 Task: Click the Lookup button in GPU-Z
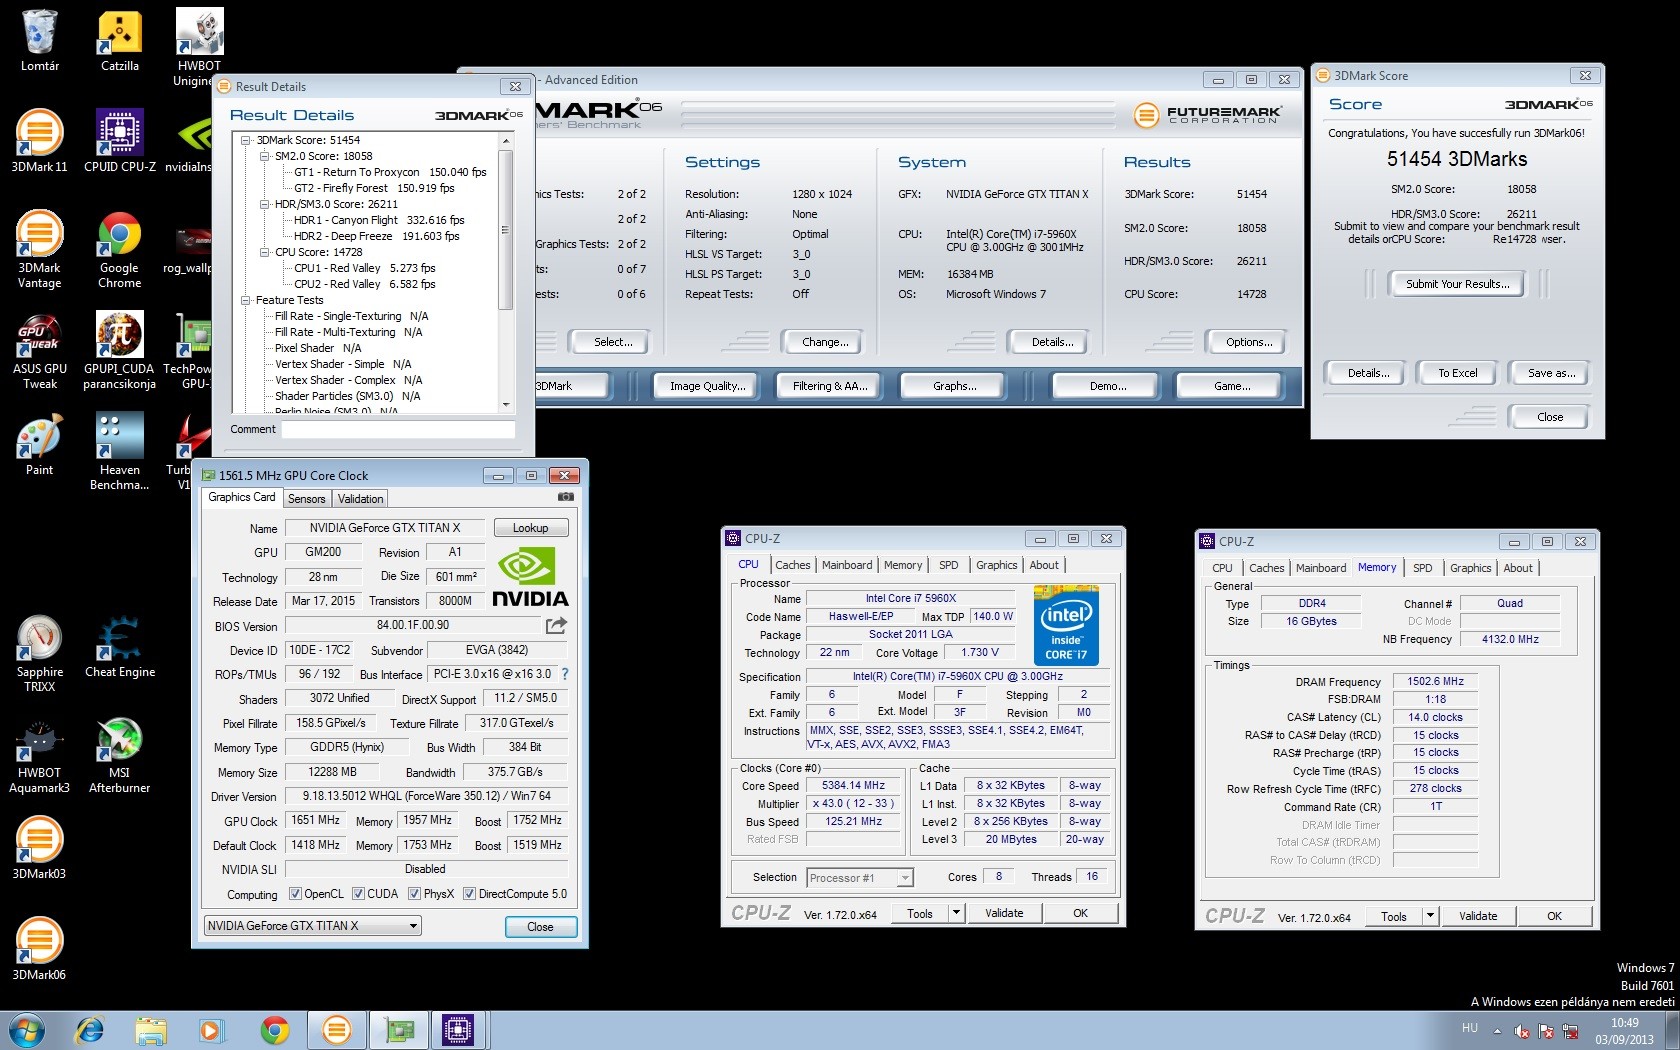point(530,528)
